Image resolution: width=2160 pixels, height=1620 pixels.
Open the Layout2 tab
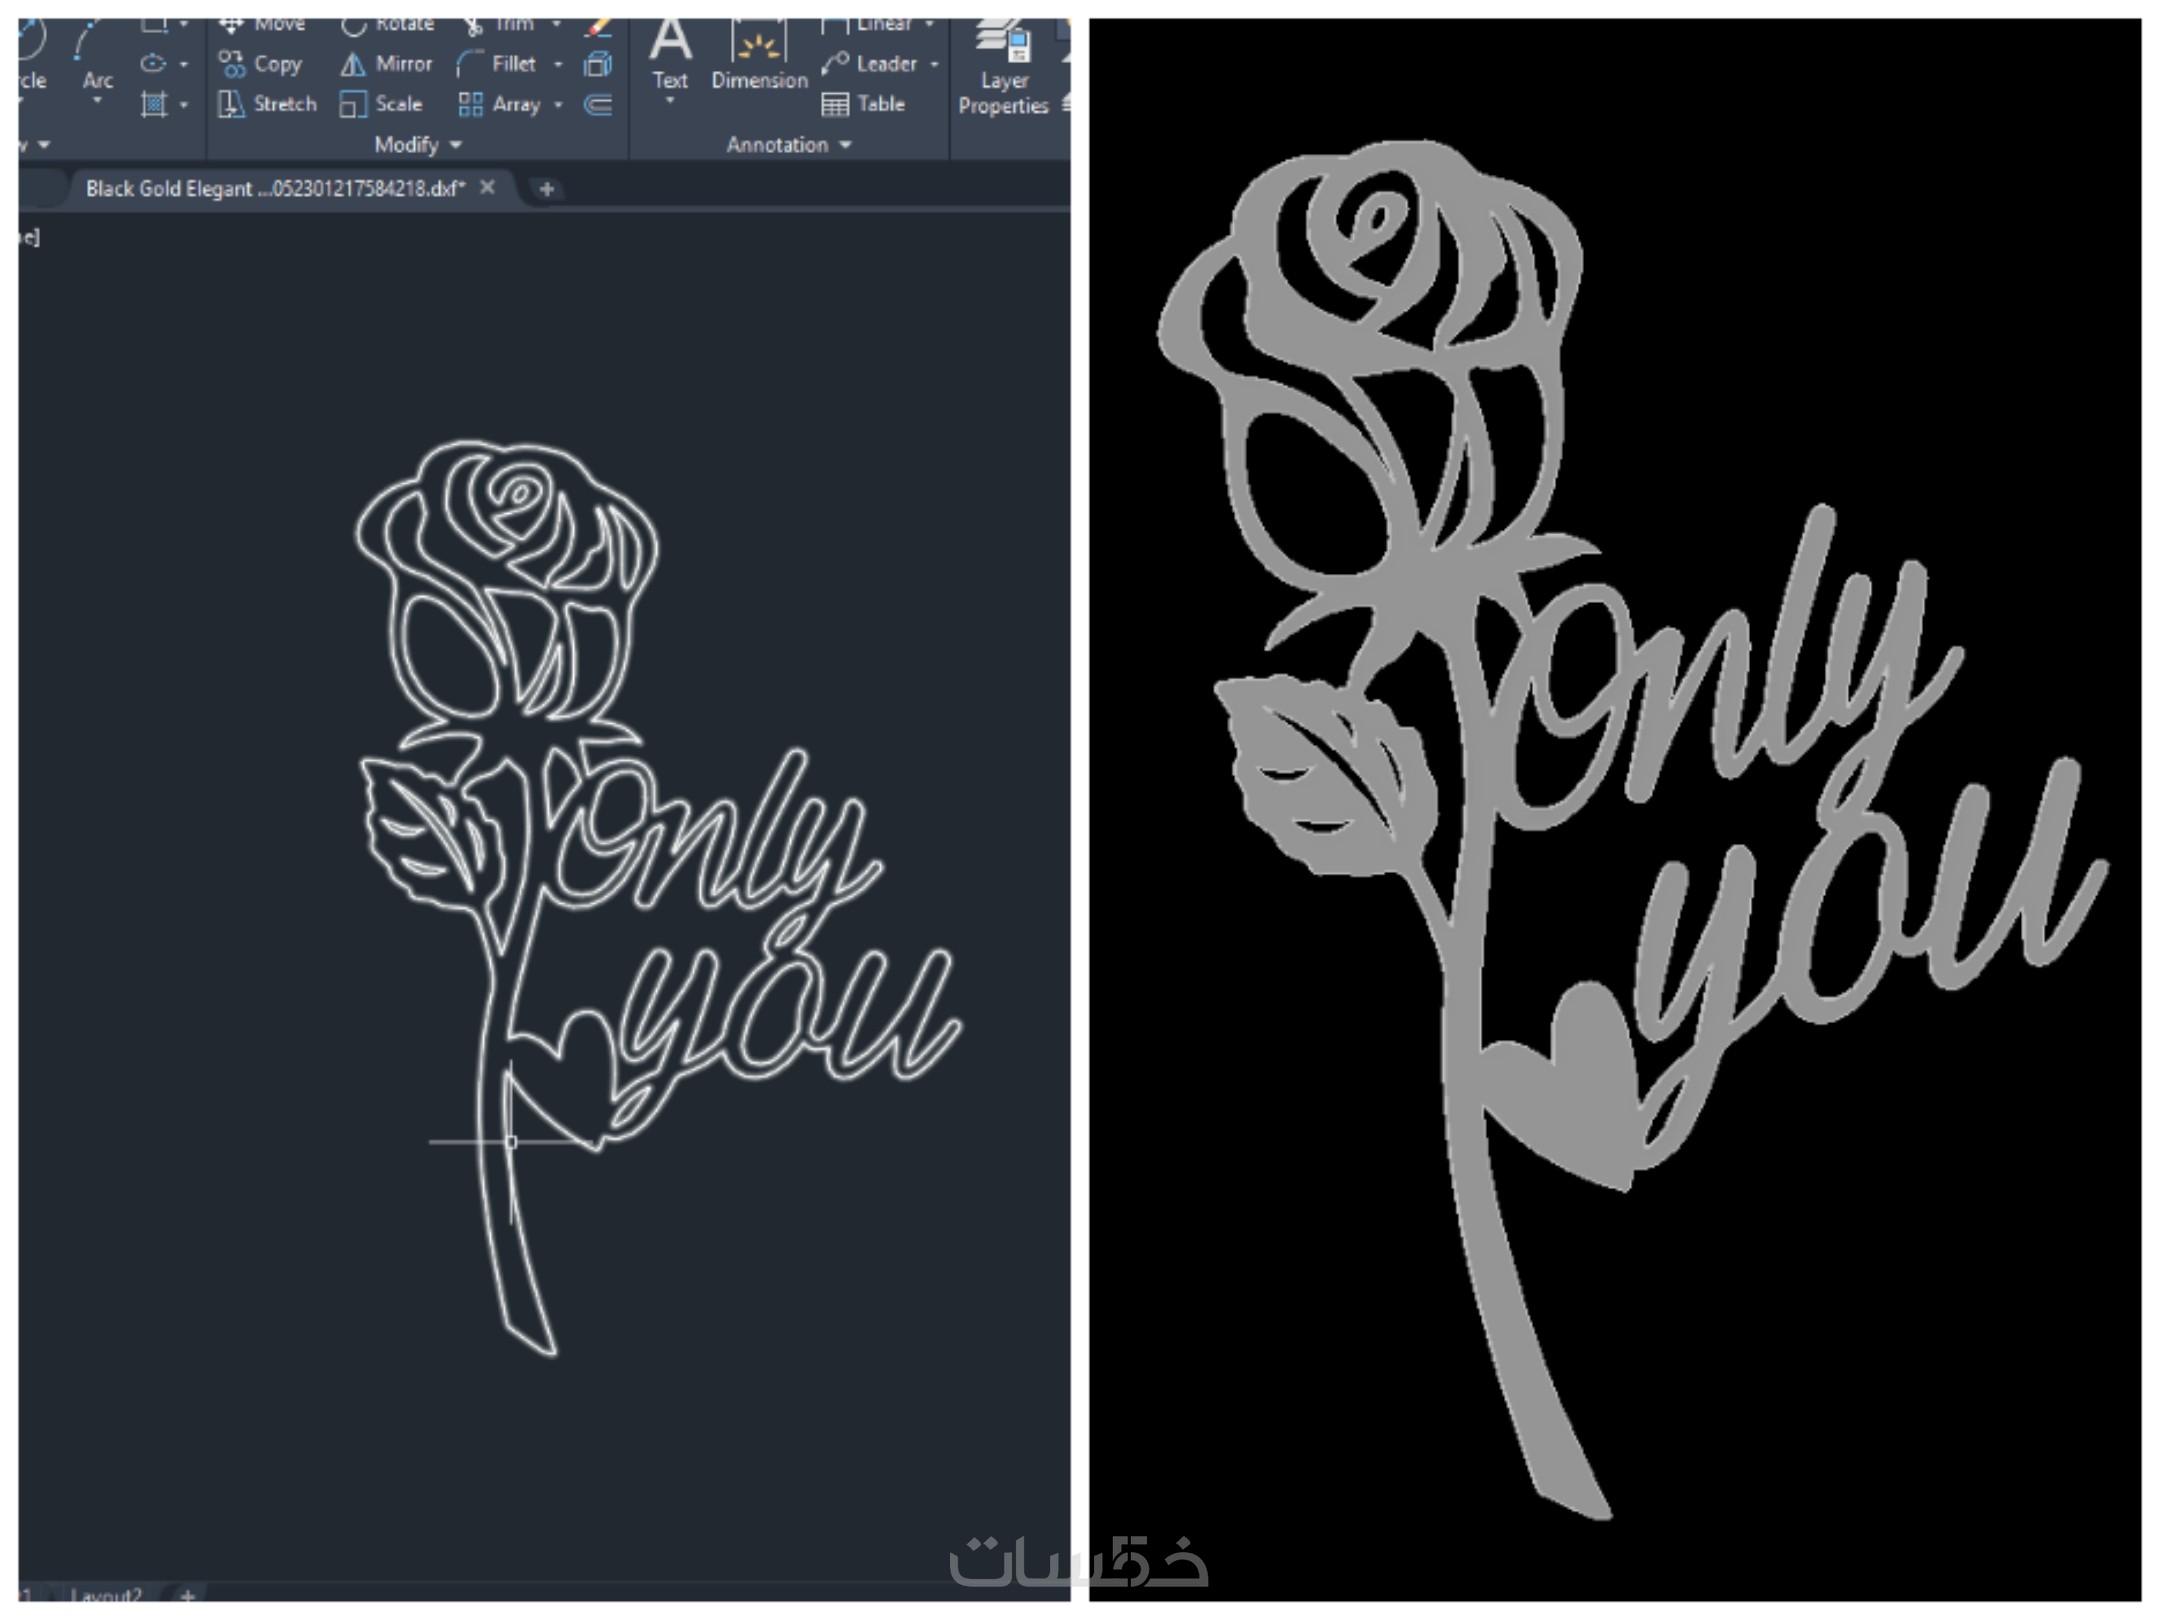point(106,1594)
